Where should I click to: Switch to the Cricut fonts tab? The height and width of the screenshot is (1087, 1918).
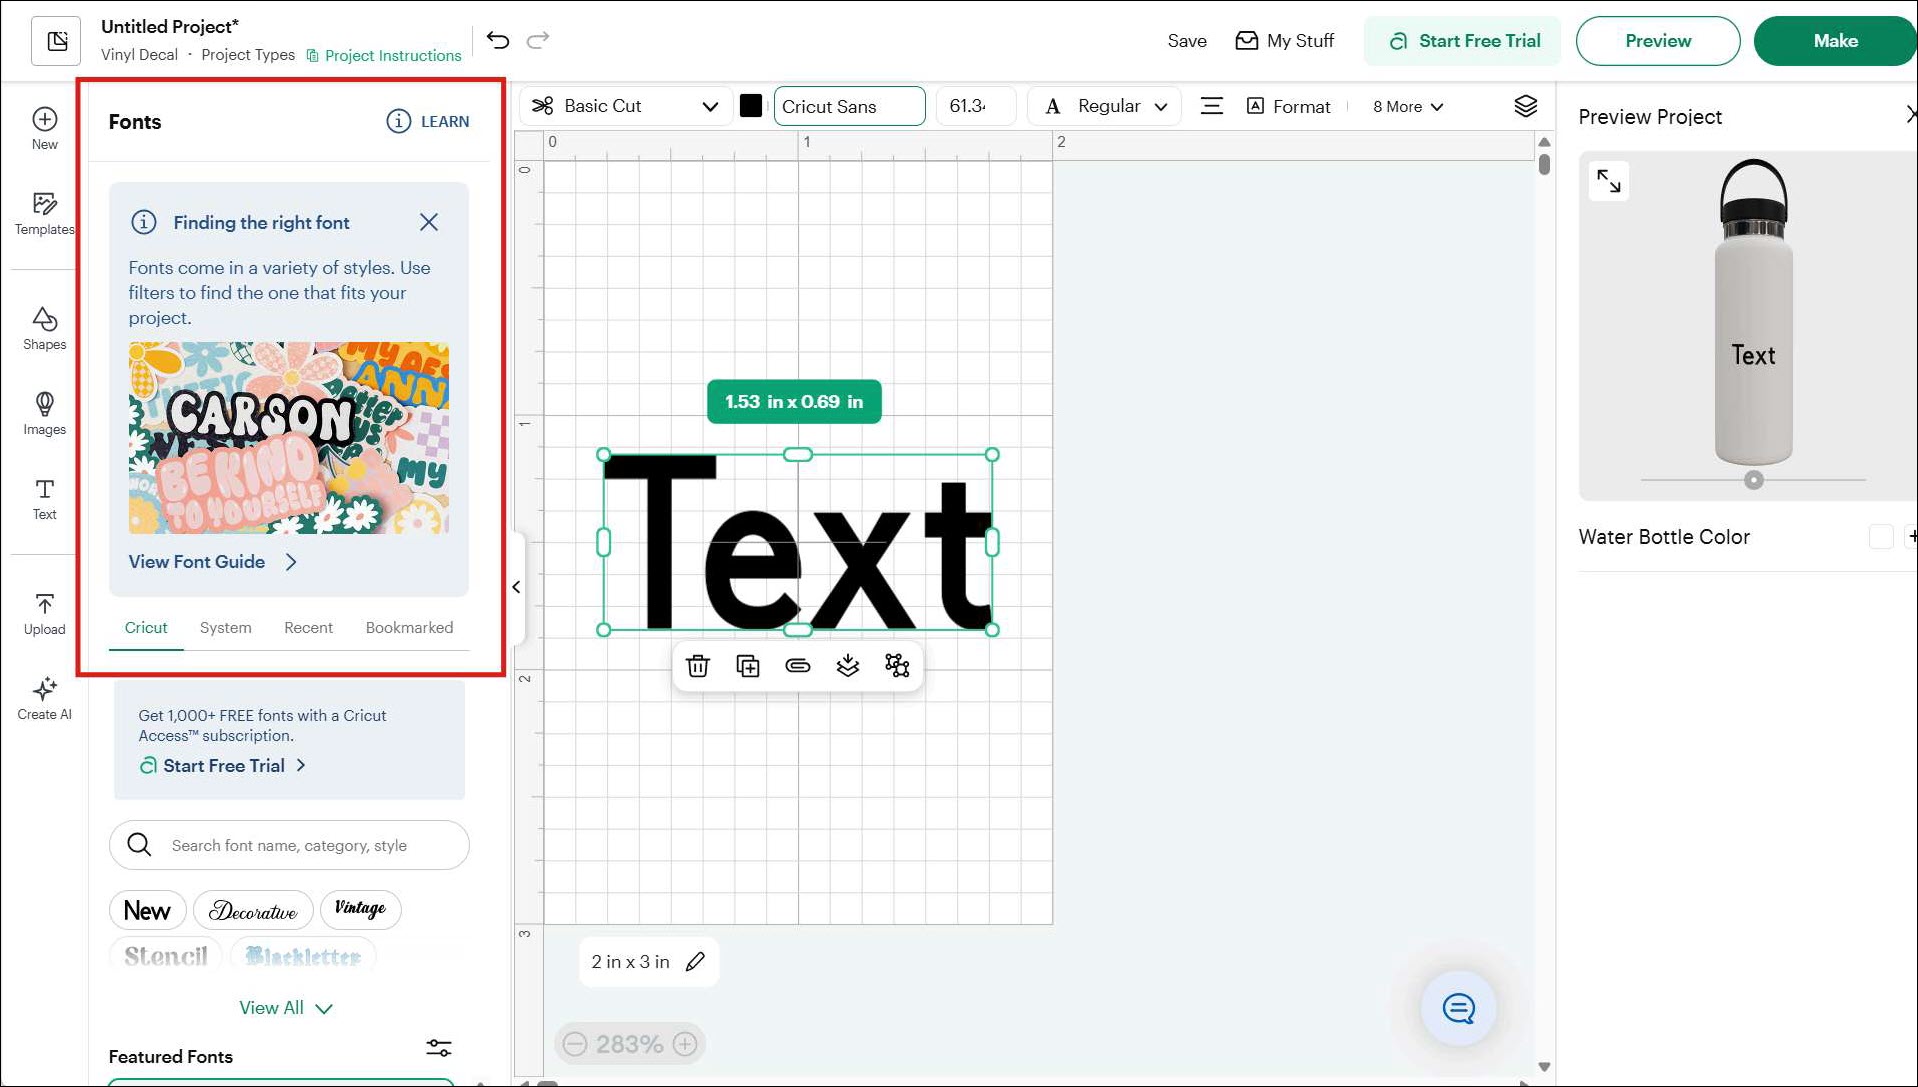(x=146, y=628)
